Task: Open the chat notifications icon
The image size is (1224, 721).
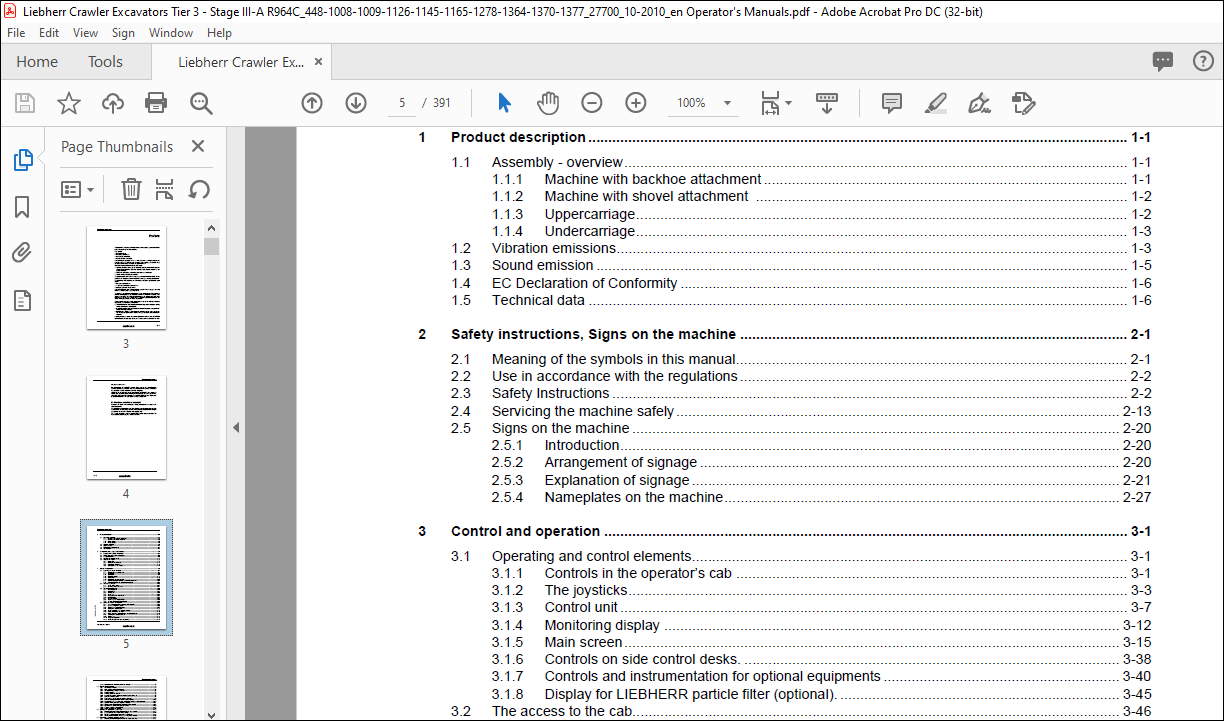Action: (1163, 61)
